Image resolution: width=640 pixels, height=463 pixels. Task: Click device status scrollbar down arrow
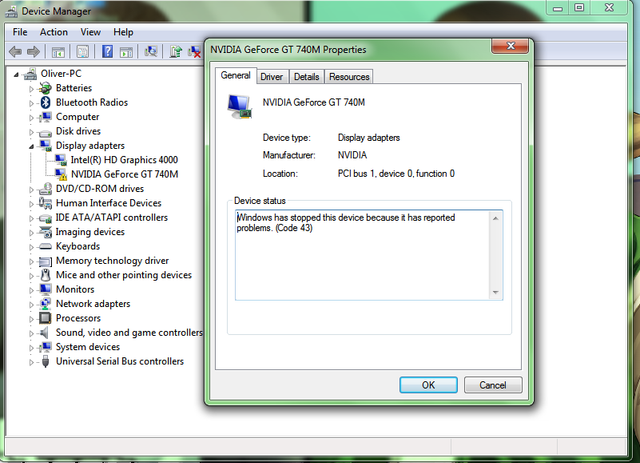(x=496, y=292)
